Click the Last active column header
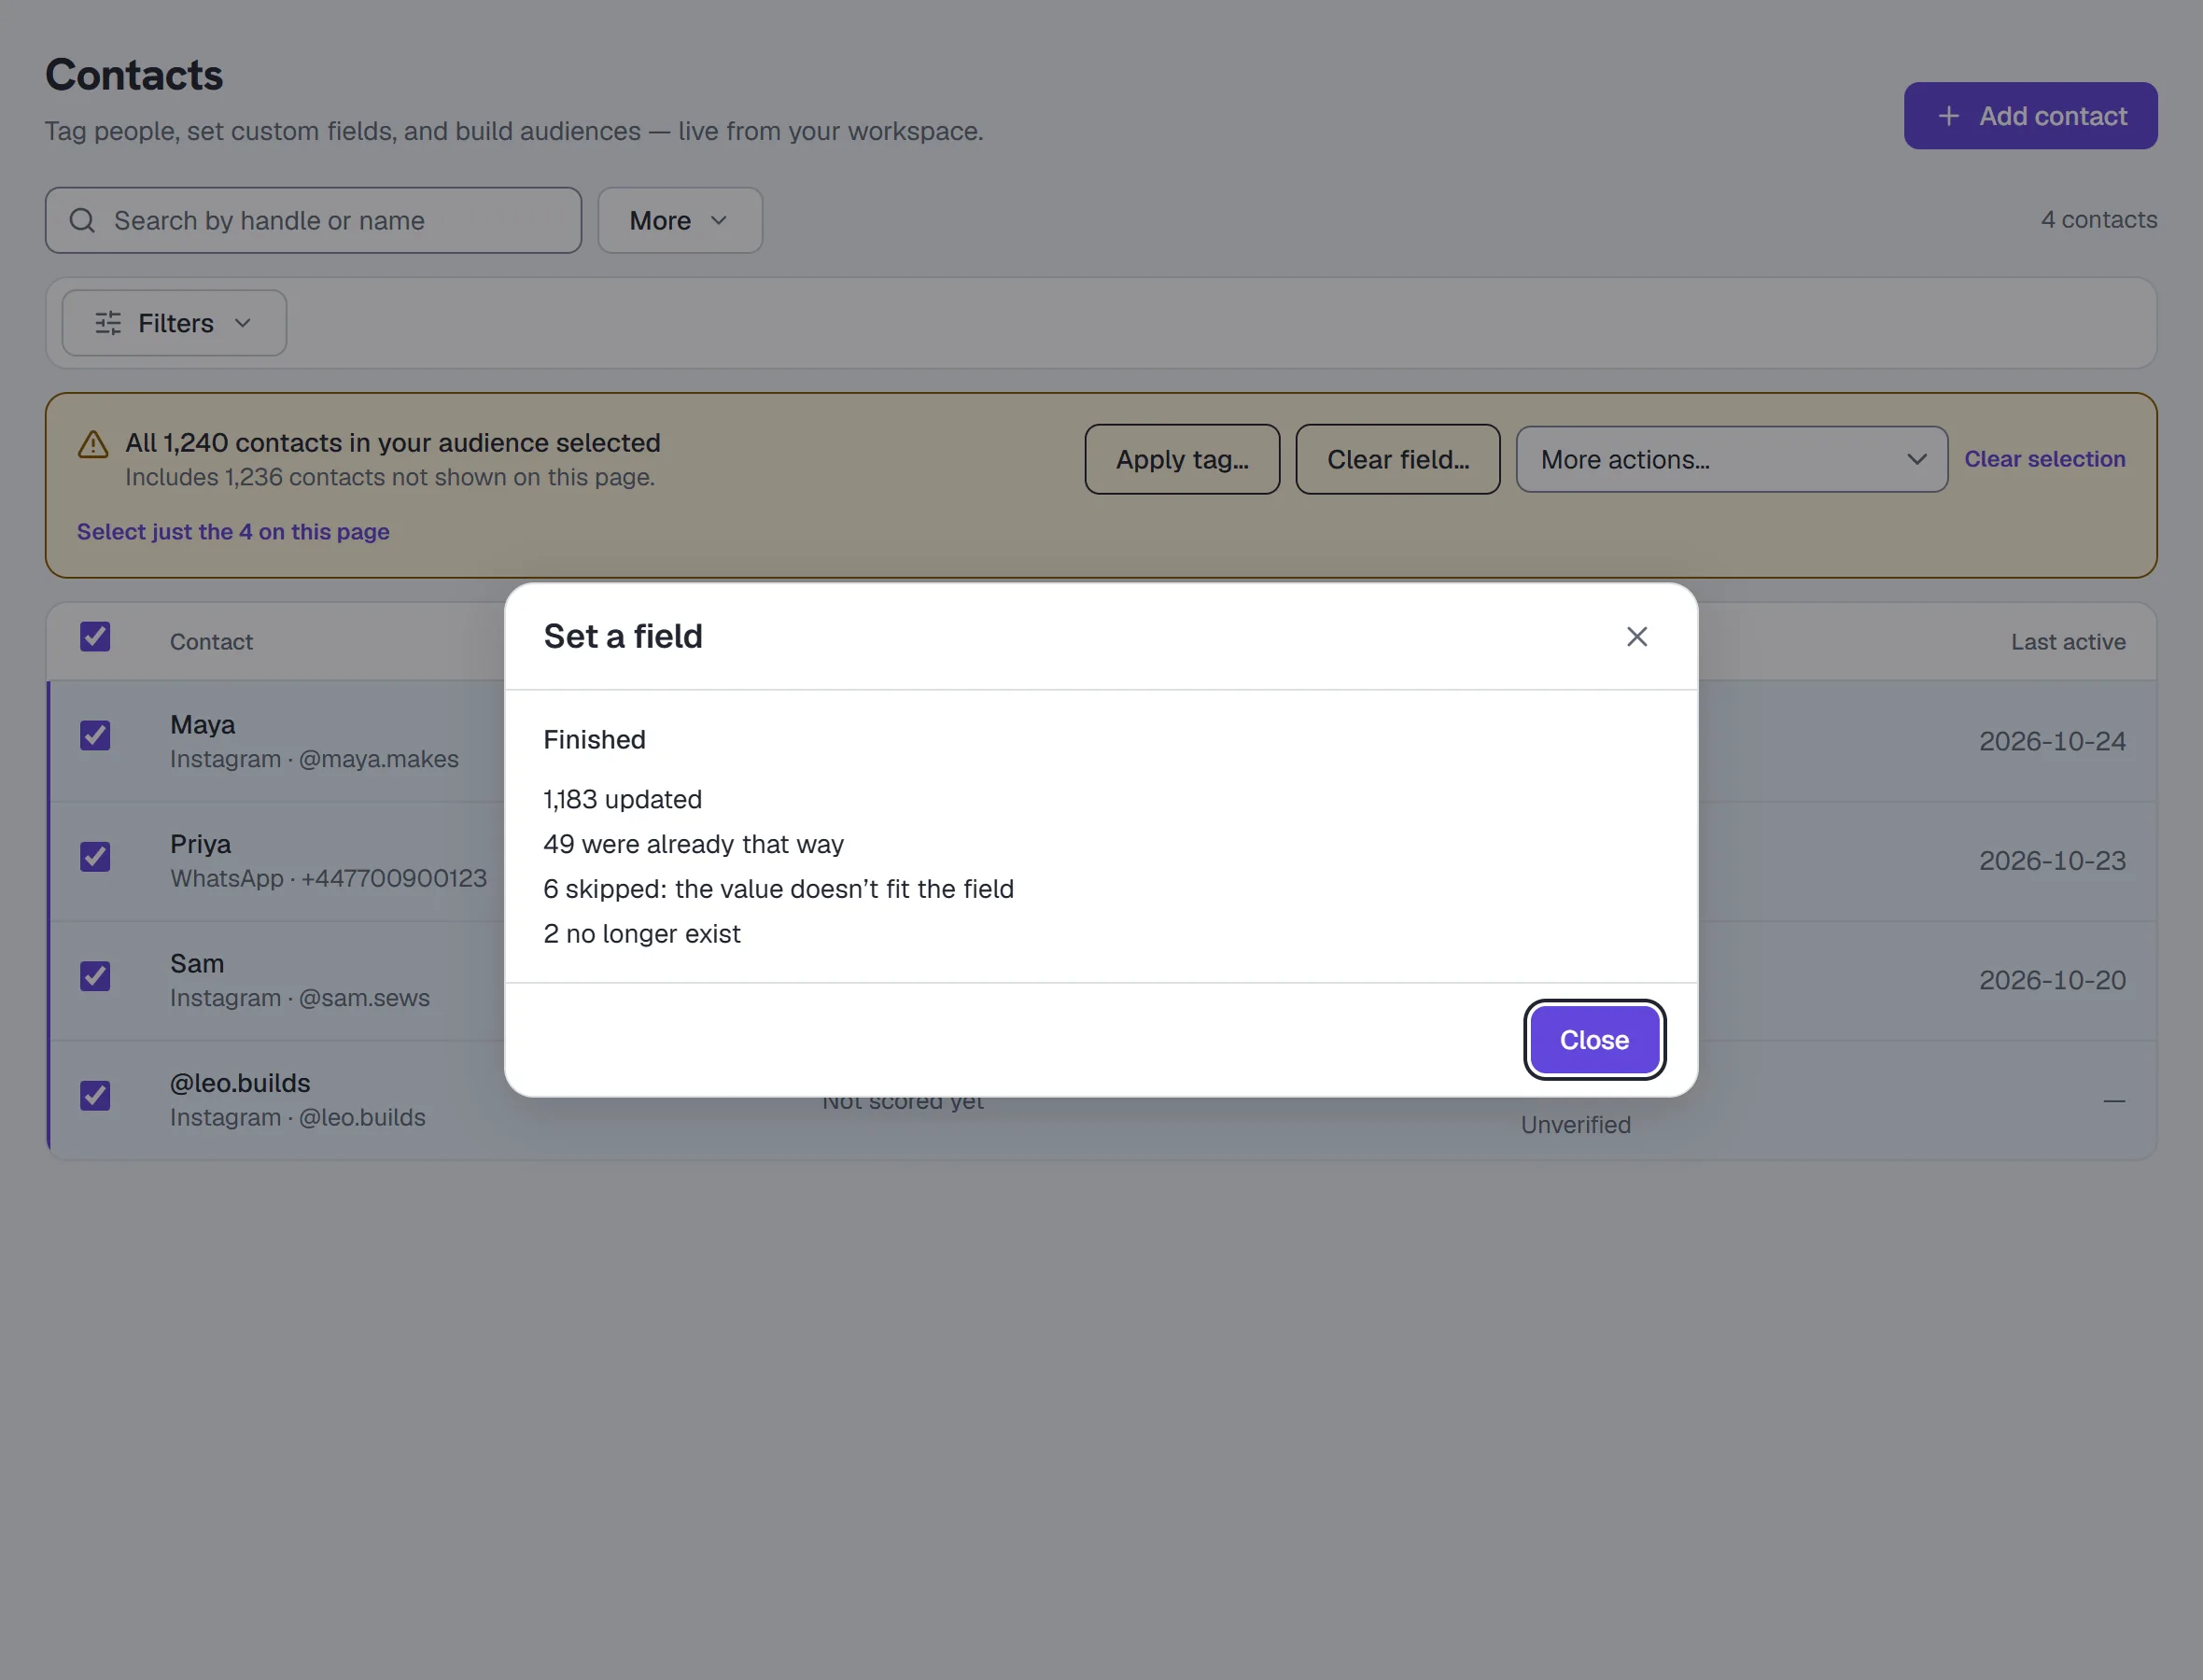2203x1680 pixels. [x=2068, y=642]
